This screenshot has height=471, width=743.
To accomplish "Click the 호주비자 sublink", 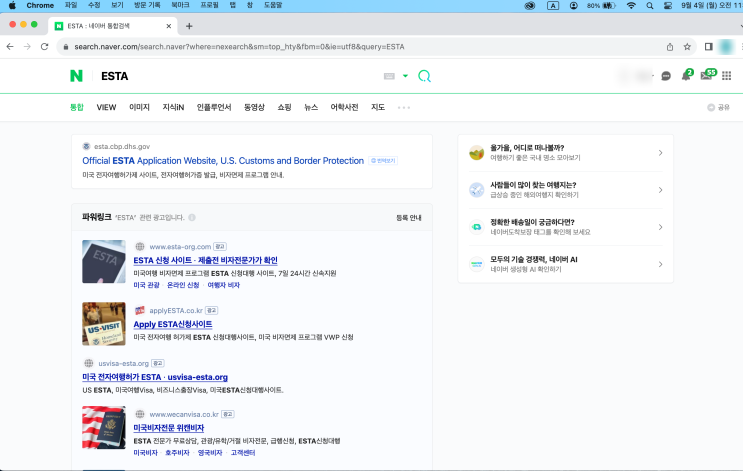I will tap(177, 453).
